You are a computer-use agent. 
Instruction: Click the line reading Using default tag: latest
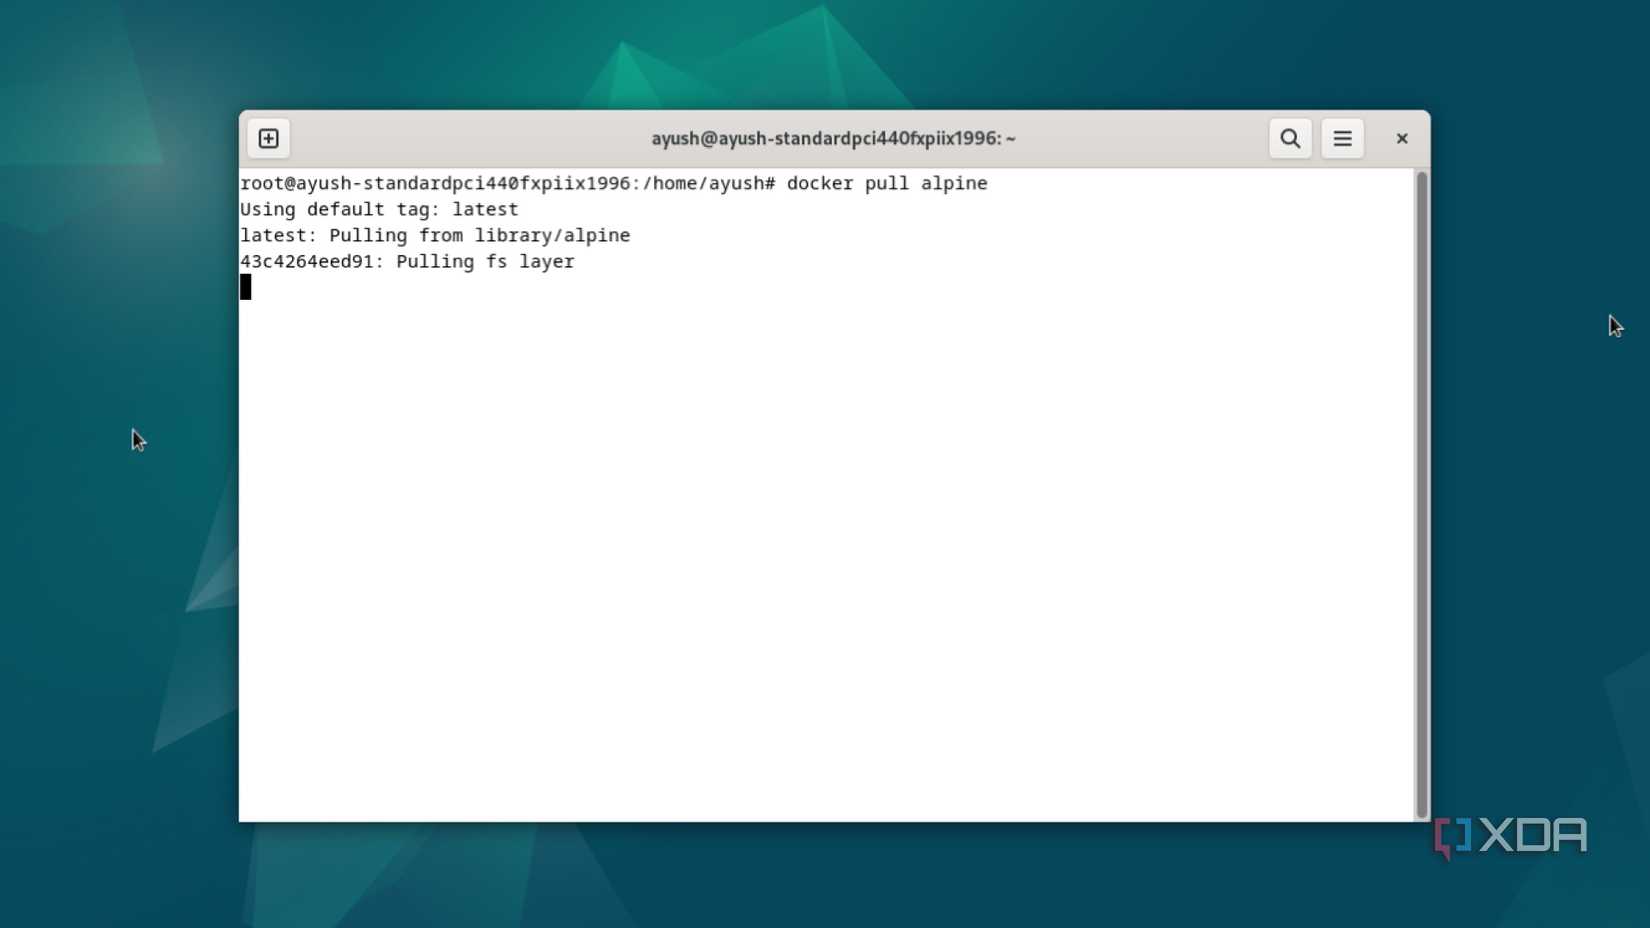[379, 209]
